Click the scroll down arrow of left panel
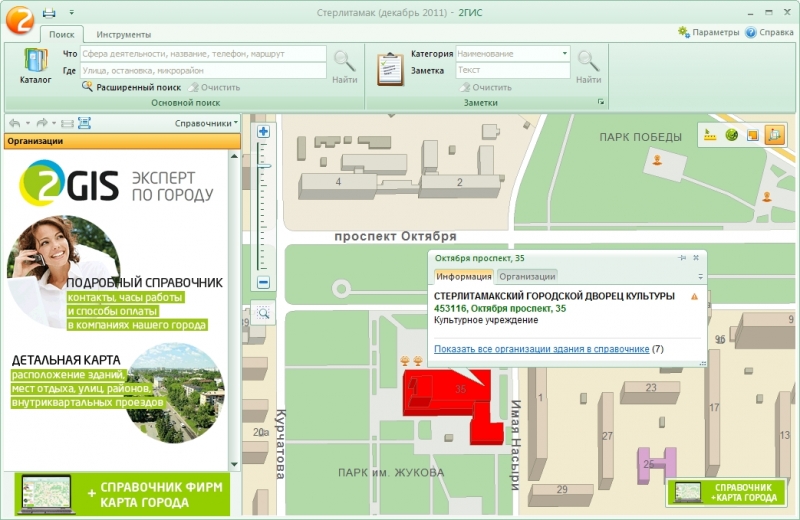 pyautogui.click(x=234, y=464)
